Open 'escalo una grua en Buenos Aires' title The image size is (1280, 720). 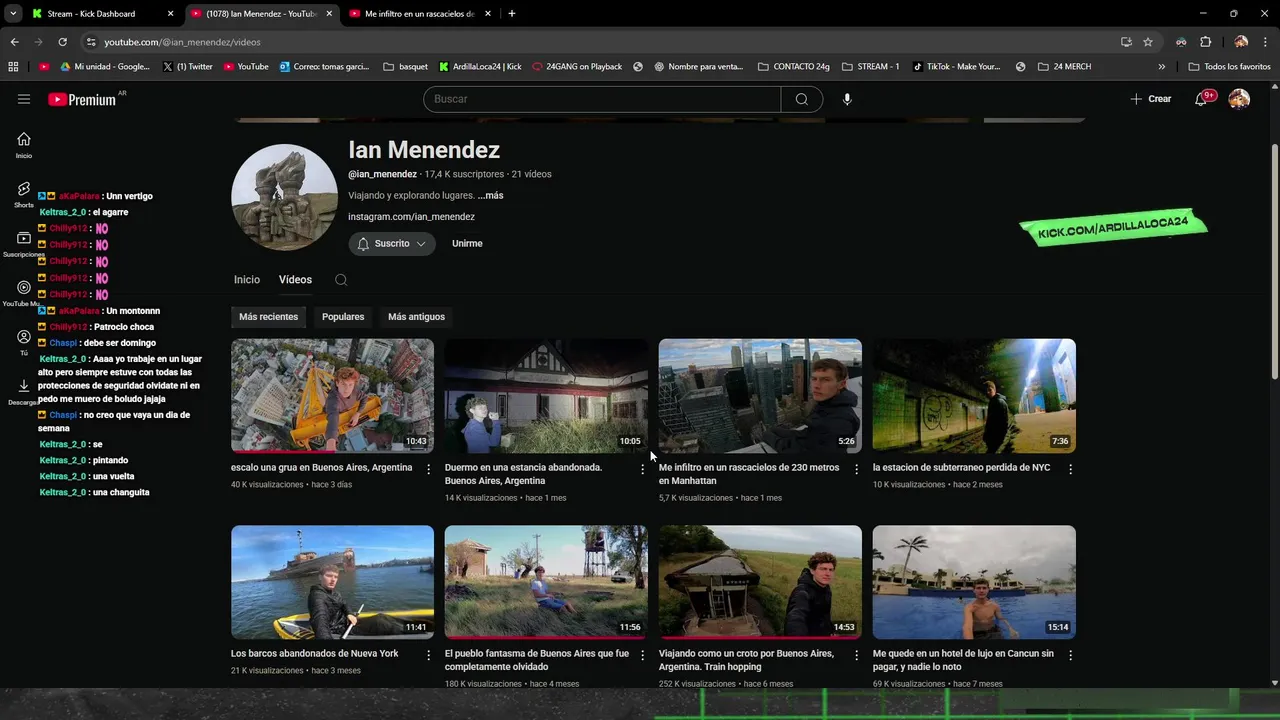pyautogui.click(x=321, y=468)
